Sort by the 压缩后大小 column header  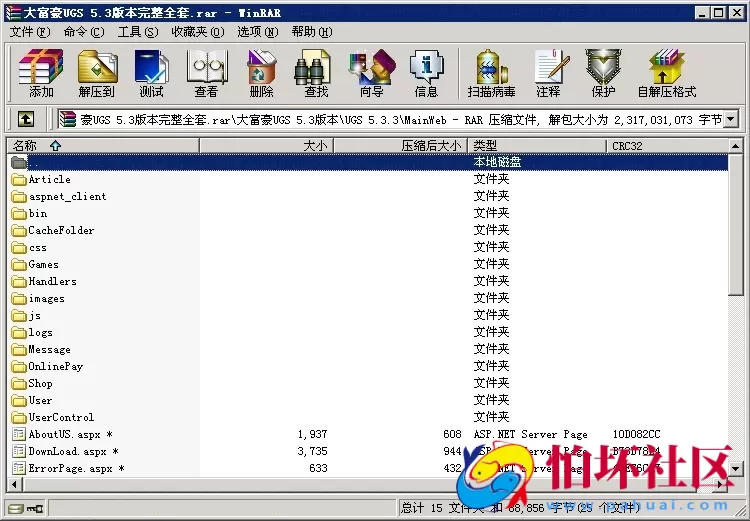[x=401, y=145]
